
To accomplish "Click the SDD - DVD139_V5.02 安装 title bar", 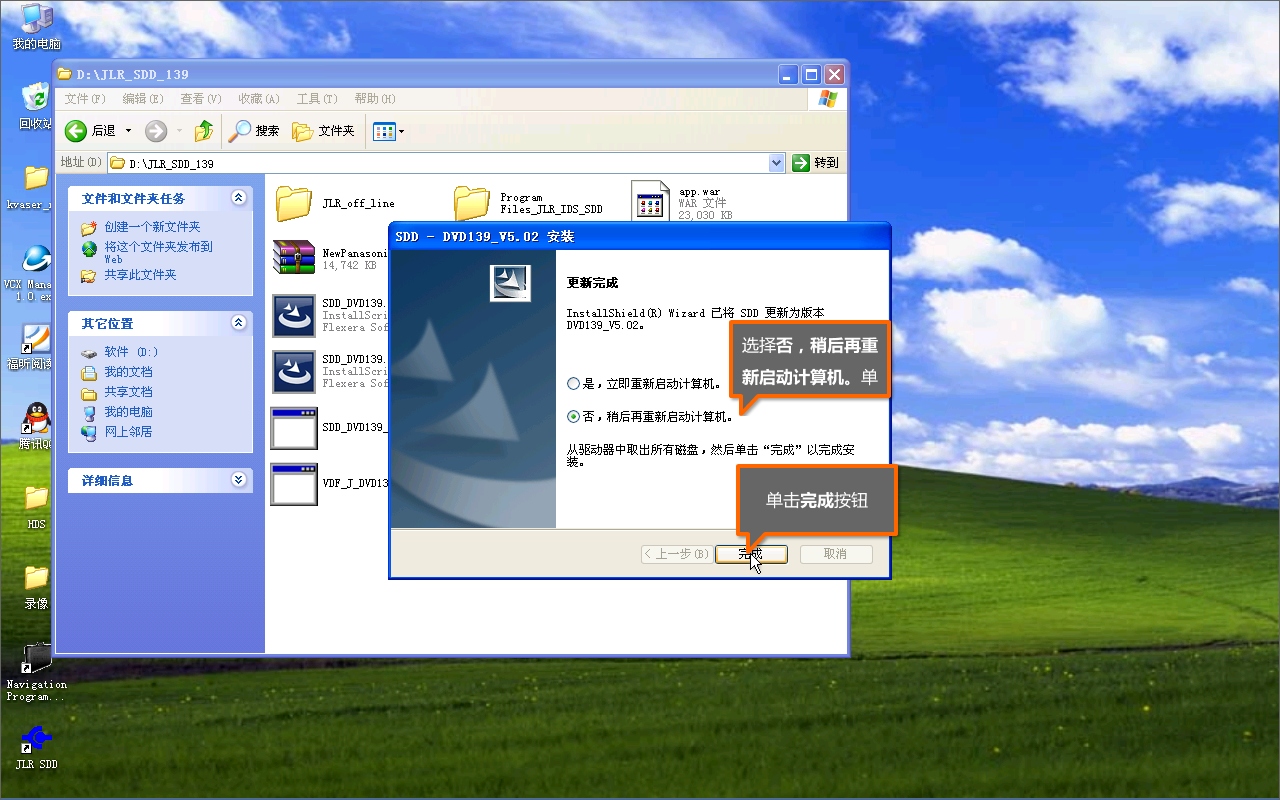I will coord(639,237).
